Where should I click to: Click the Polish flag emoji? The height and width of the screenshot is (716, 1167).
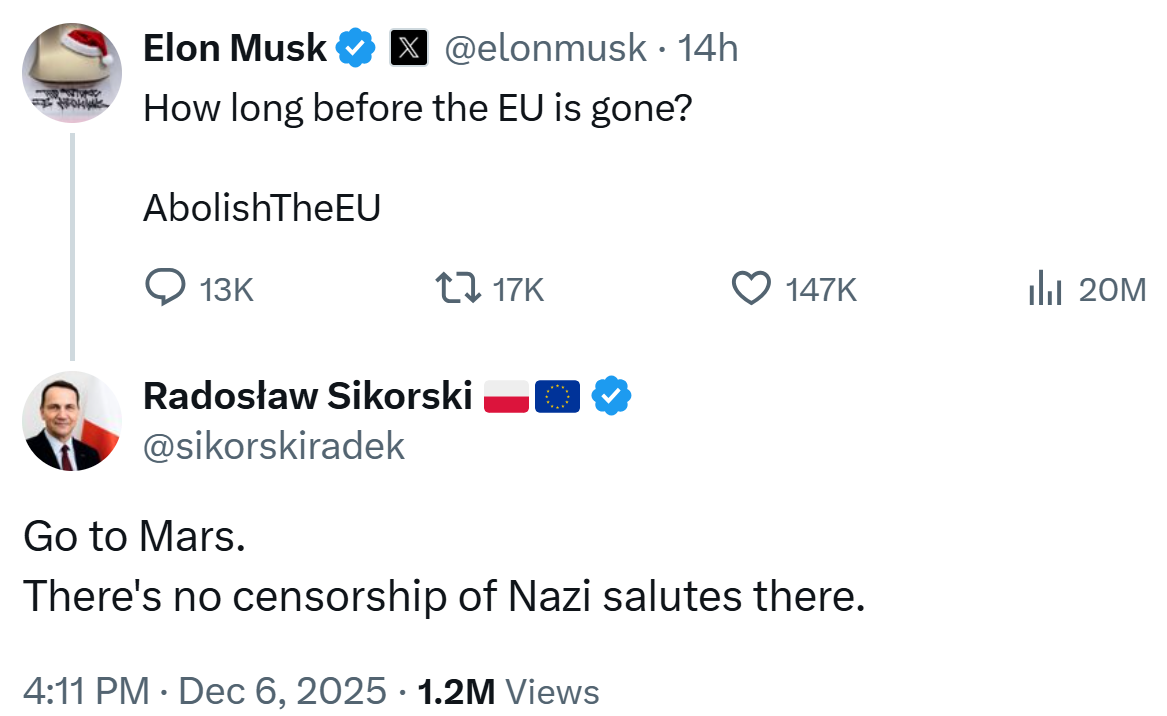506,397
